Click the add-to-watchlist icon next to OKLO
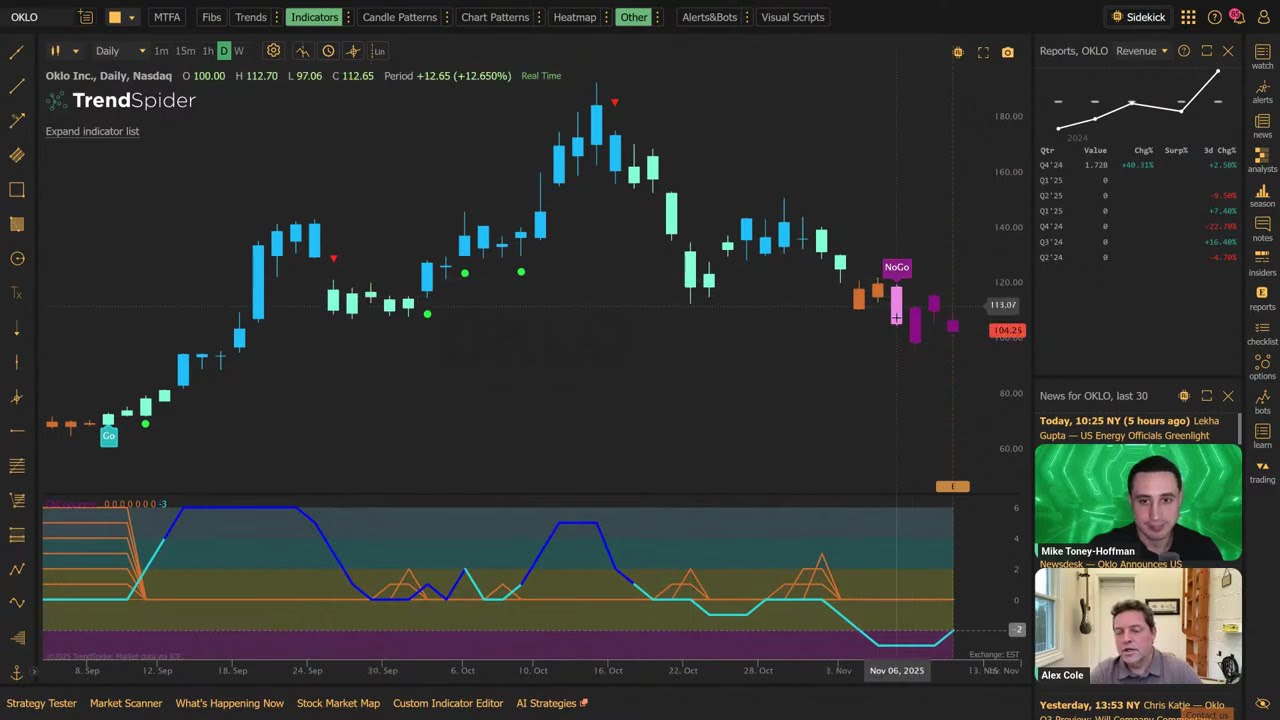This screenshot has height=720, width=1280. (86, 17)
